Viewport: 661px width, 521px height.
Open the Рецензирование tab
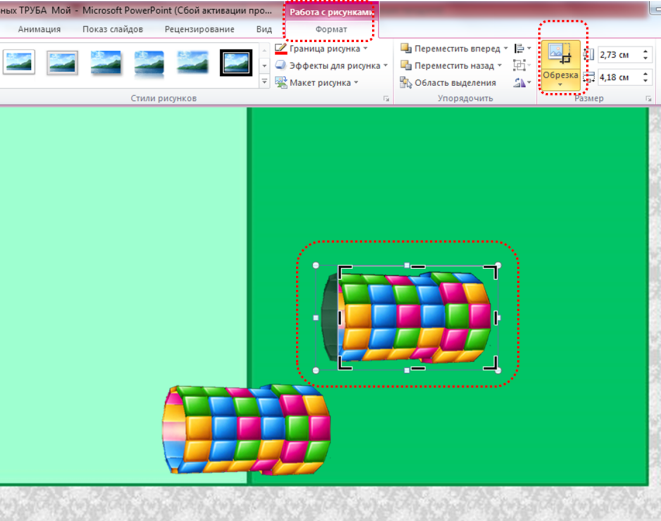pyautogui.click(x=199, y=29)
